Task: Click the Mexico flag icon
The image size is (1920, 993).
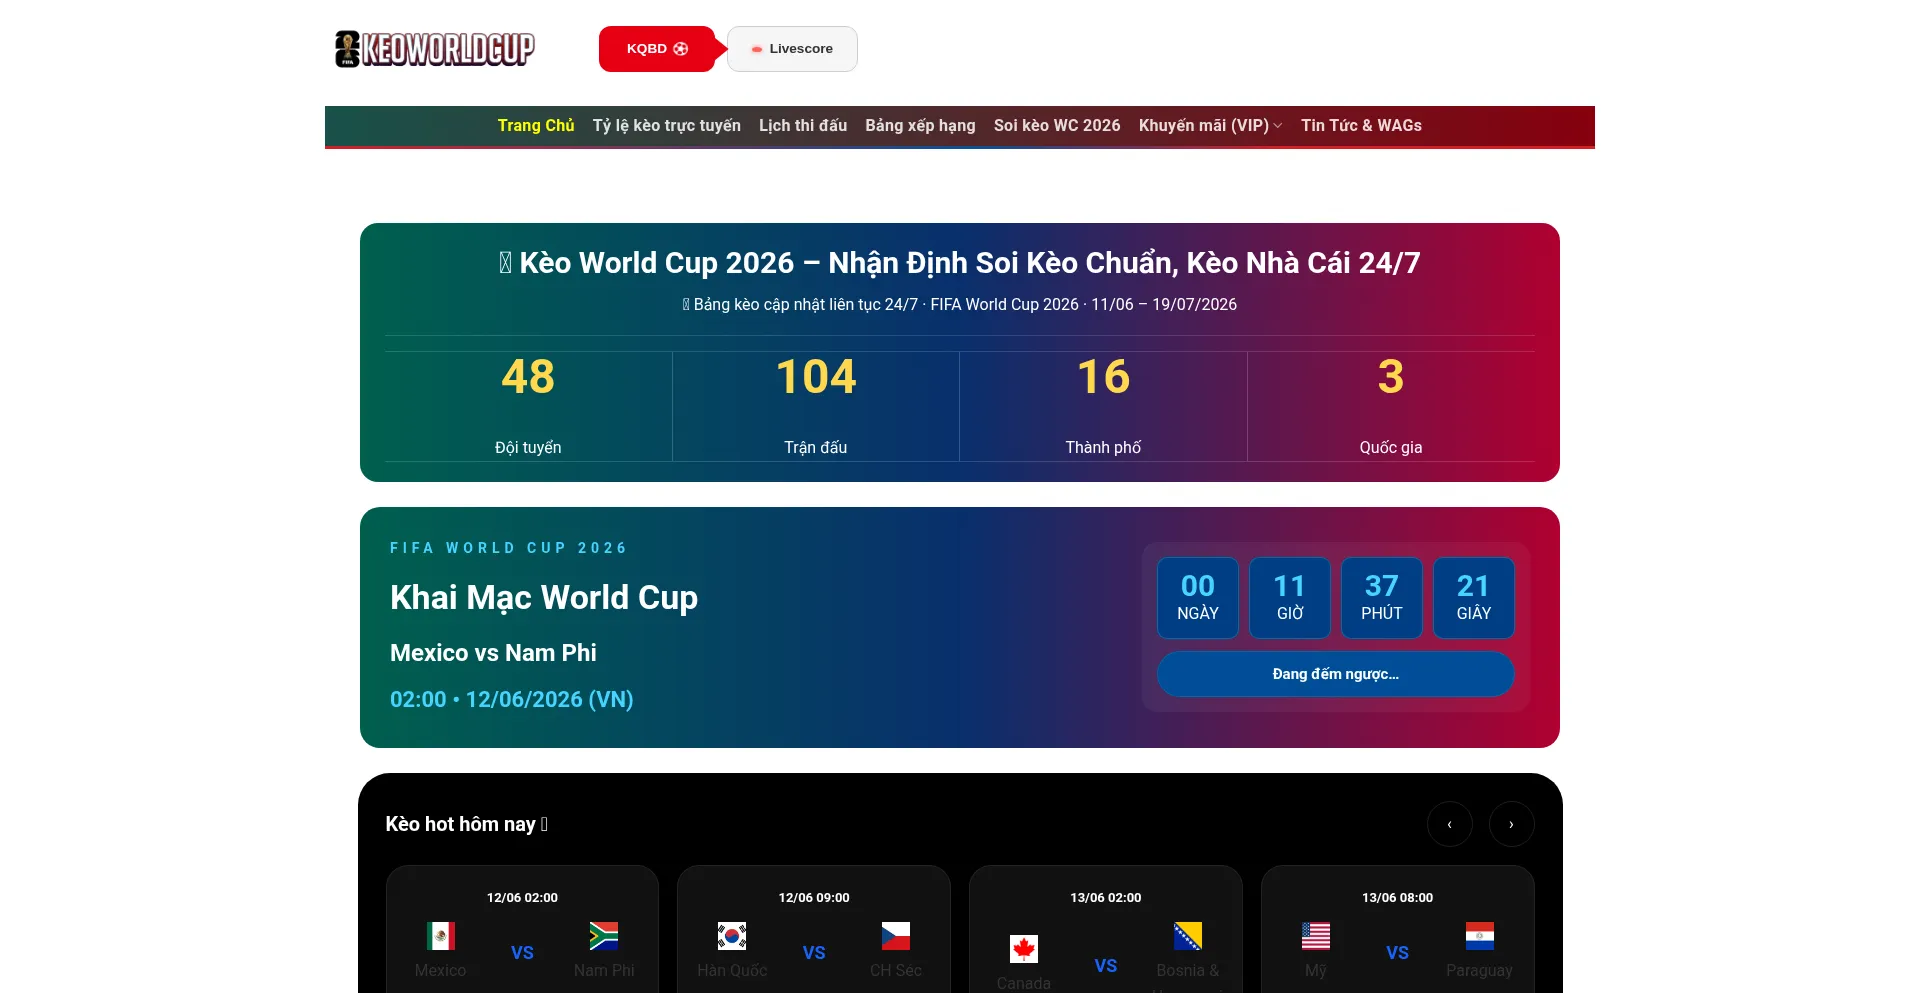Action: point(441,936)
